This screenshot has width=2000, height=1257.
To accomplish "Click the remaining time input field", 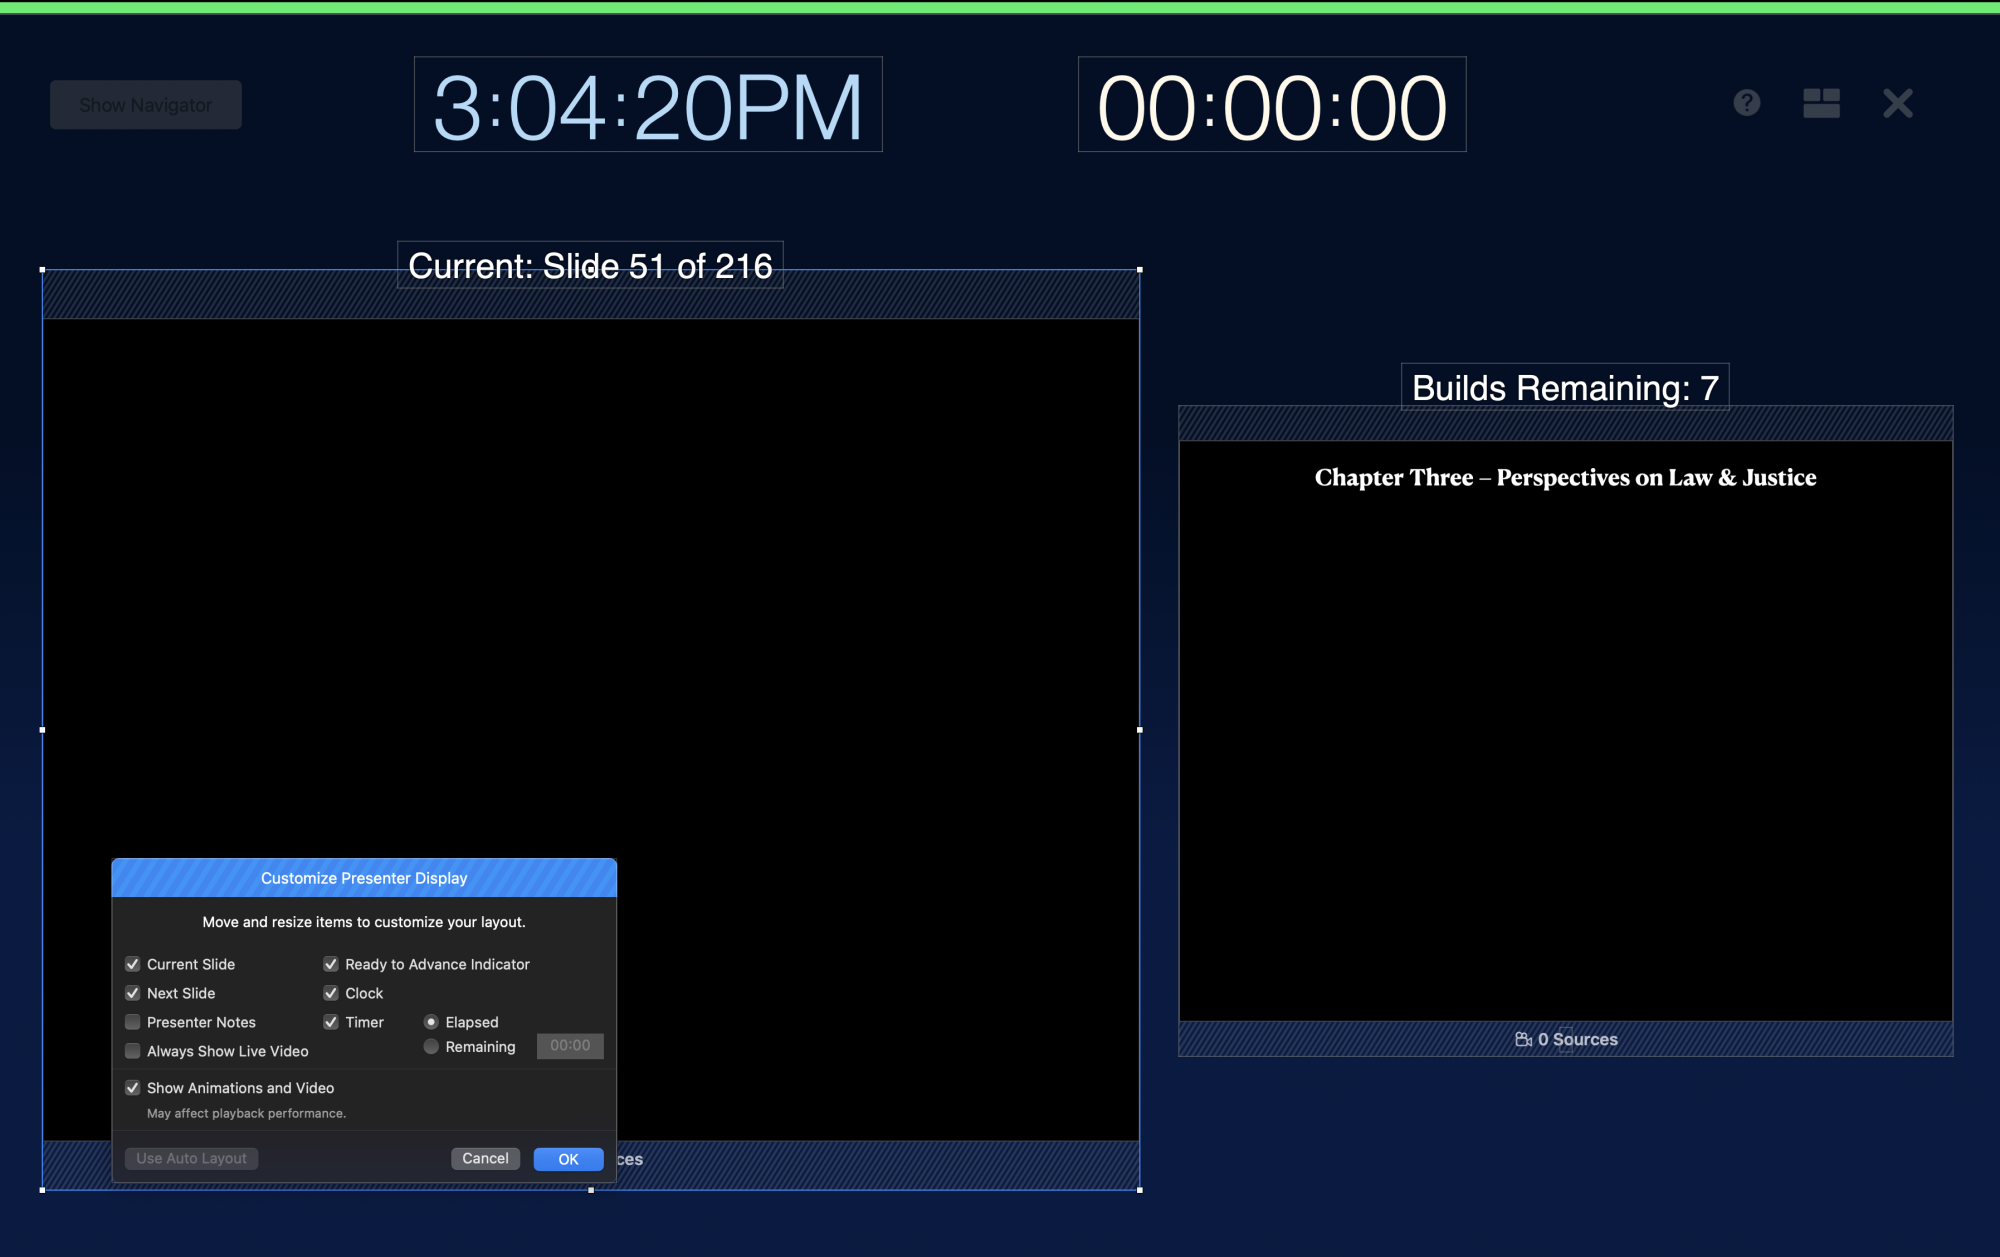I will point(570,1046).
